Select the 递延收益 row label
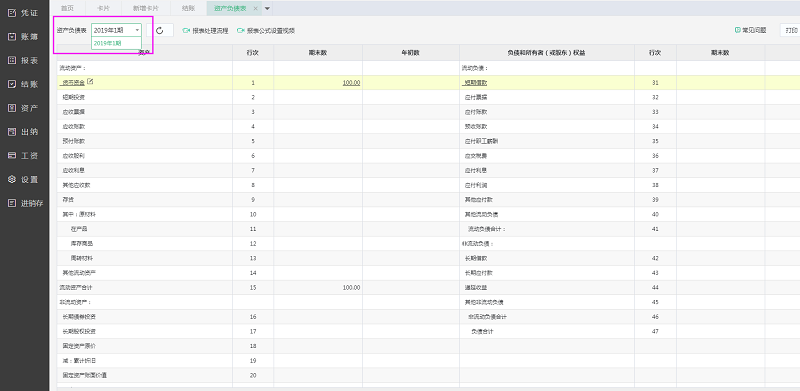800x391 pixels. 476,287
